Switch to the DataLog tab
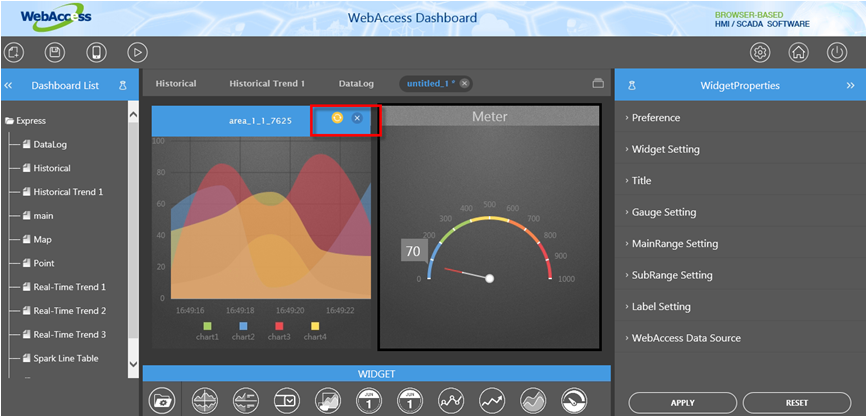This screenshot has width=867, height=417. point(356,84)
